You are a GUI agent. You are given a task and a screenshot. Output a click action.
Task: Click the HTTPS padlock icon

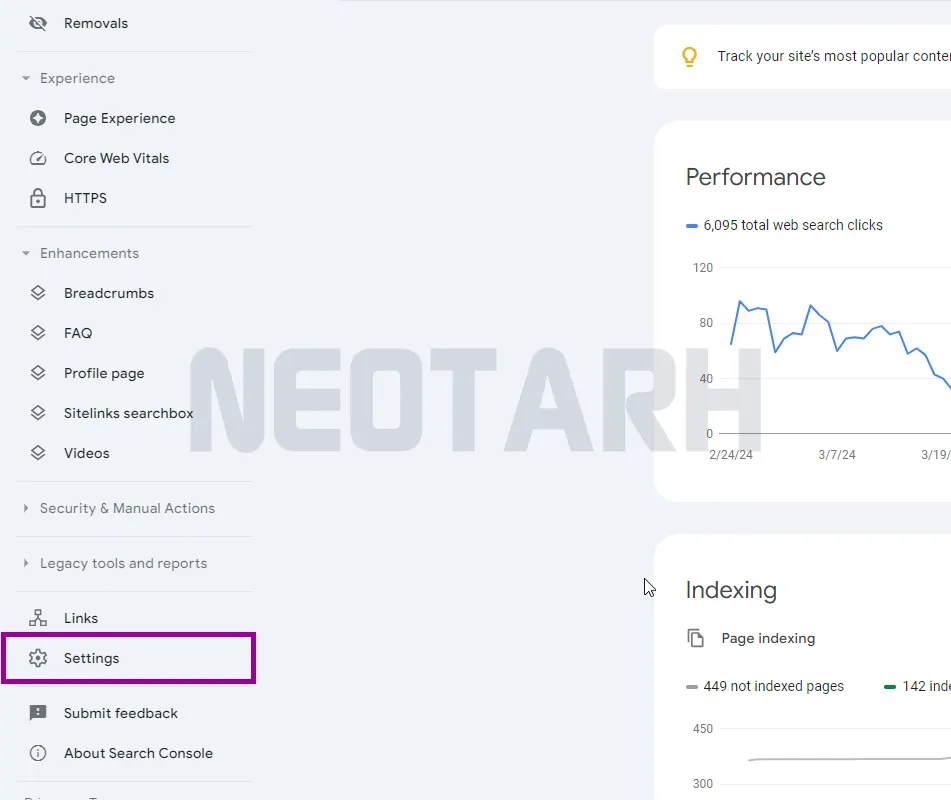point(38,198)
